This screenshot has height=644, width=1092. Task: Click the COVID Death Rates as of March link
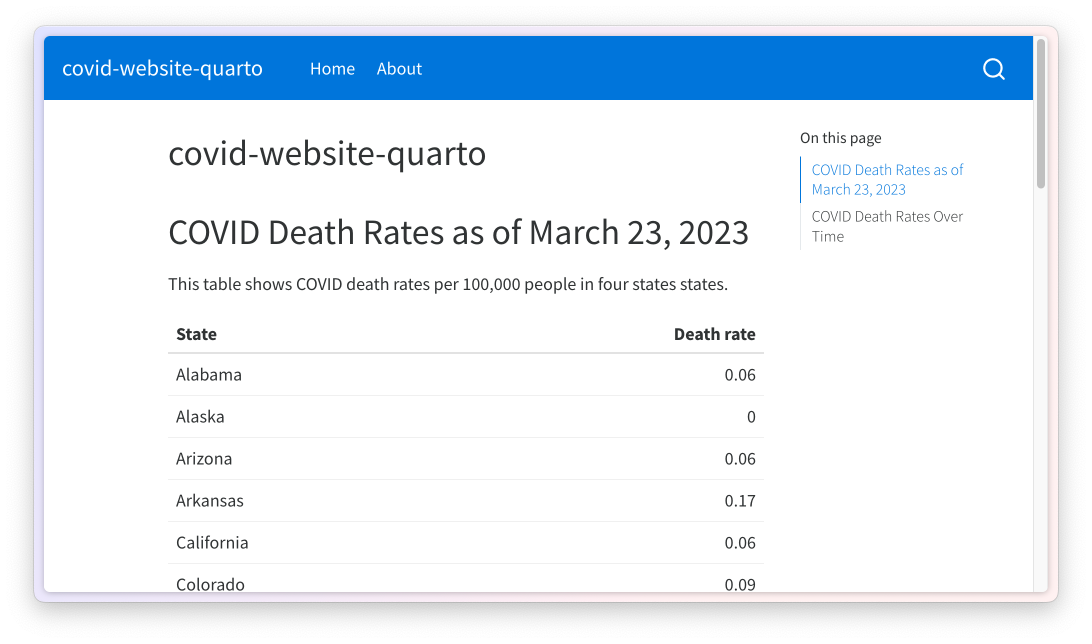click(x=886, y=179)
